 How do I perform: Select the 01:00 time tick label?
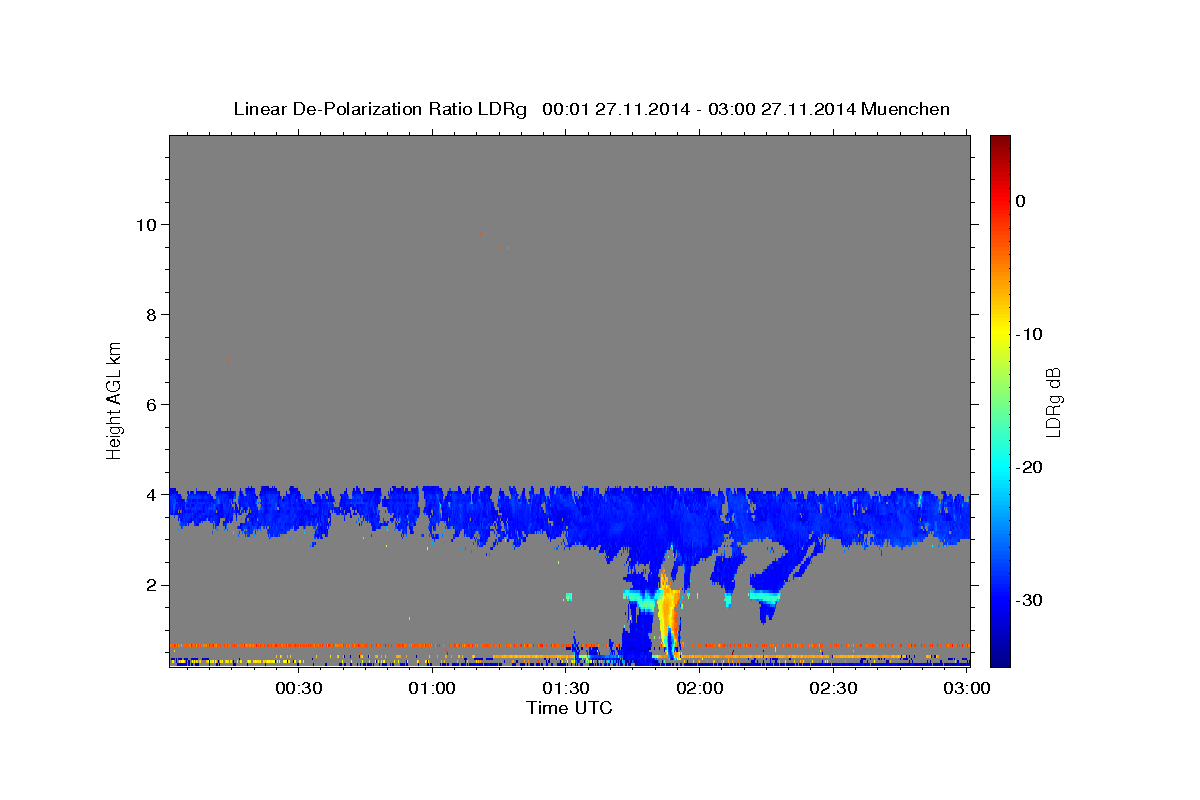pos(432,688)
